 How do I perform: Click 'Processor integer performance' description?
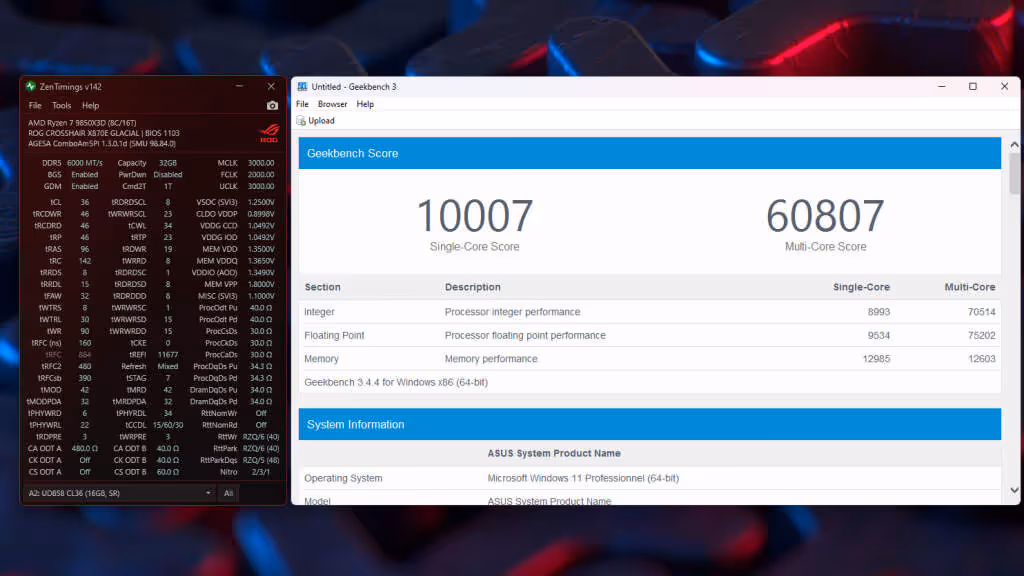[513, 312]
